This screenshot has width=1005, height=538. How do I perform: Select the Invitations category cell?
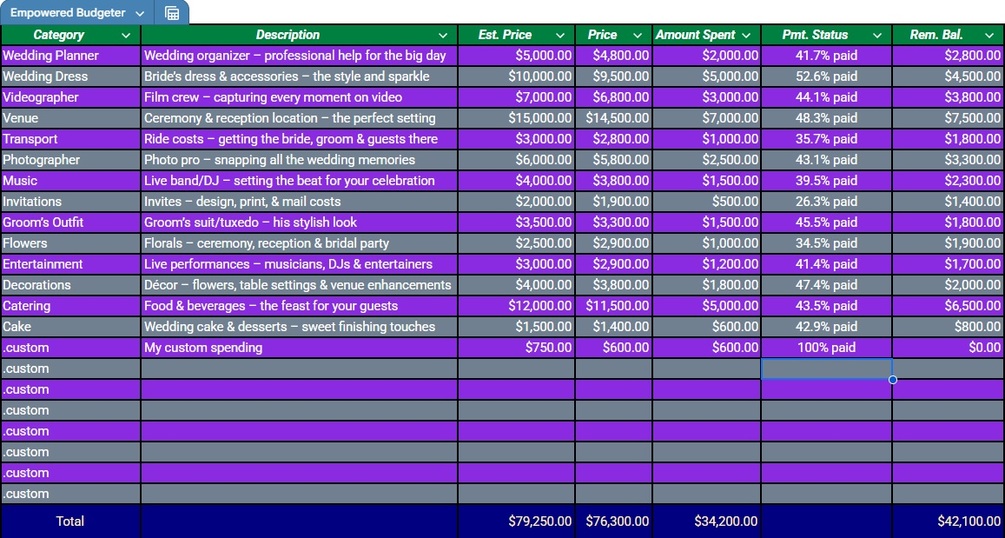[71, 201]
